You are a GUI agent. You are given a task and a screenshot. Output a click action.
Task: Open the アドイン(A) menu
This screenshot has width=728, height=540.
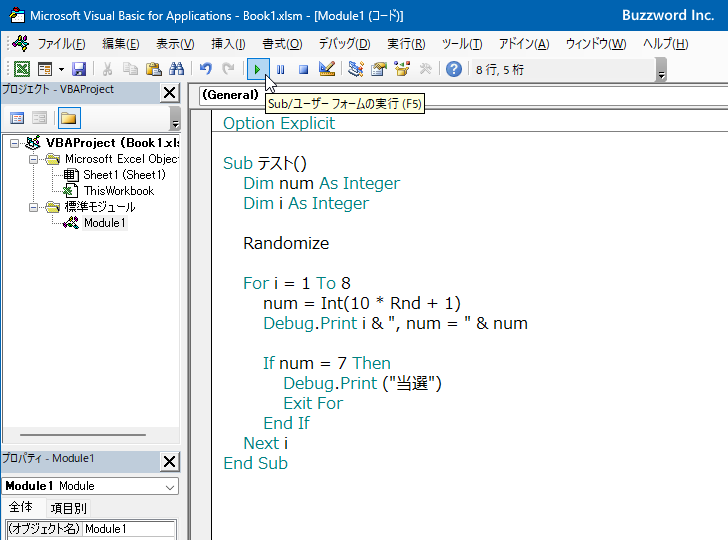[x=524, y=44]
